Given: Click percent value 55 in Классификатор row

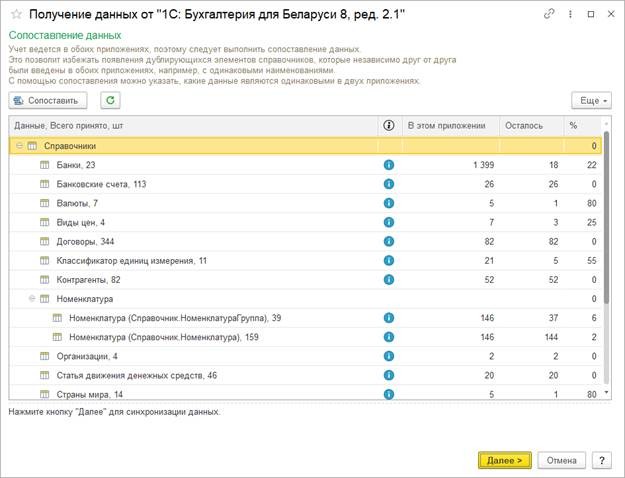Looking at the screenshot, I should tap(592, 260).
